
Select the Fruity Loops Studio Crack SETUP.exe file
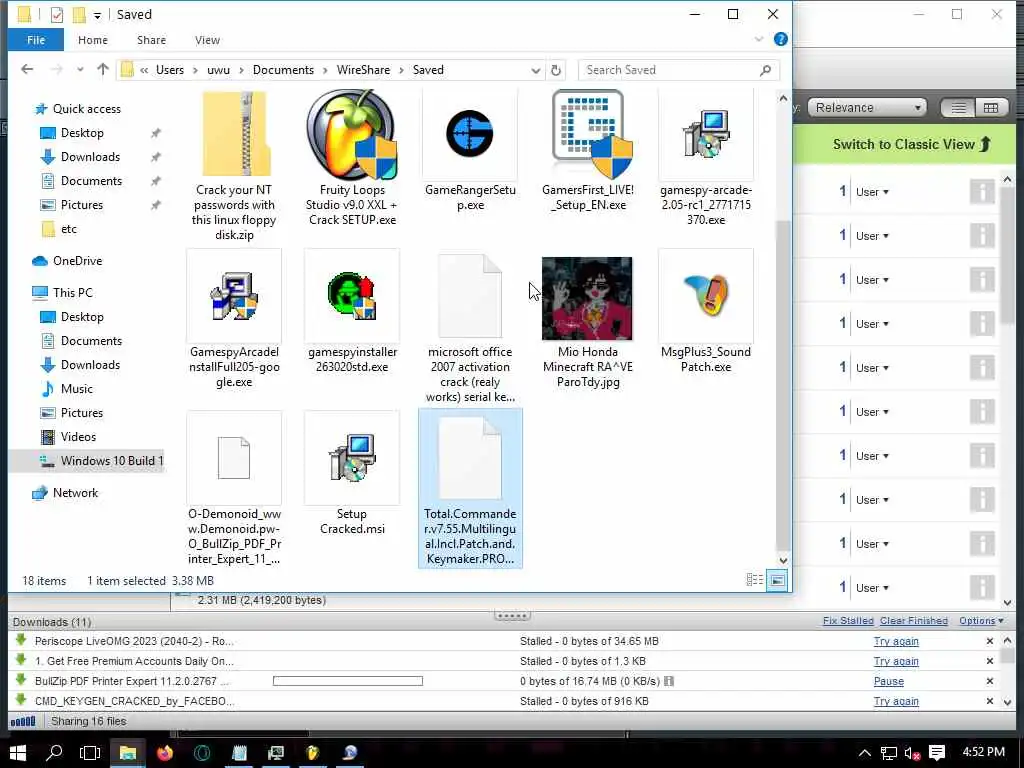coord(352,159)
